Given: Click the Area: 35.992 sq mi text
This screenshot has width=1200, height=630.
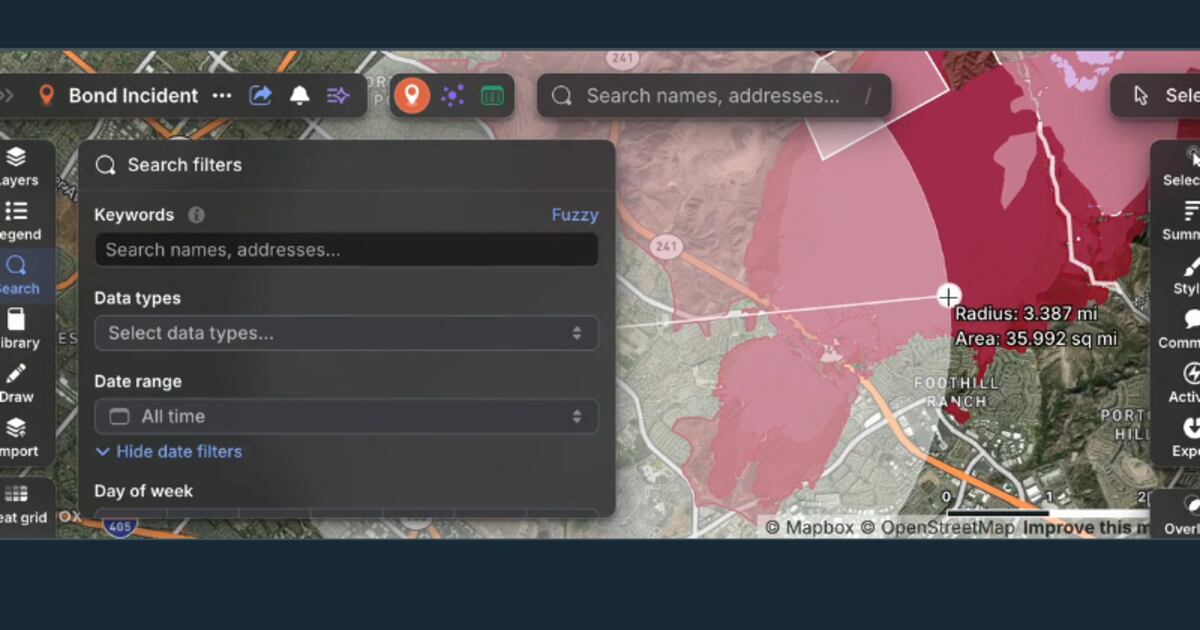Looking at the screenshot, I should 1036,339.
